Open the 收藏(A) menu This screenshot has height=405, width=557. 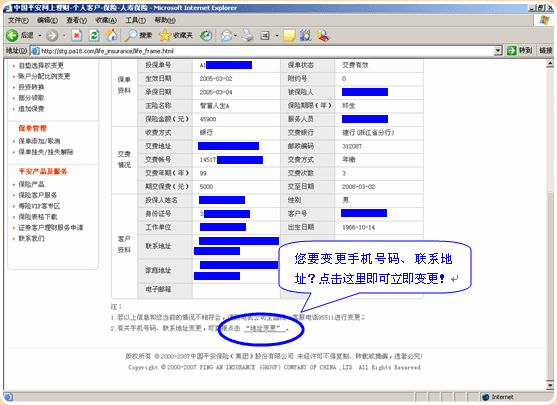(106, 20)
